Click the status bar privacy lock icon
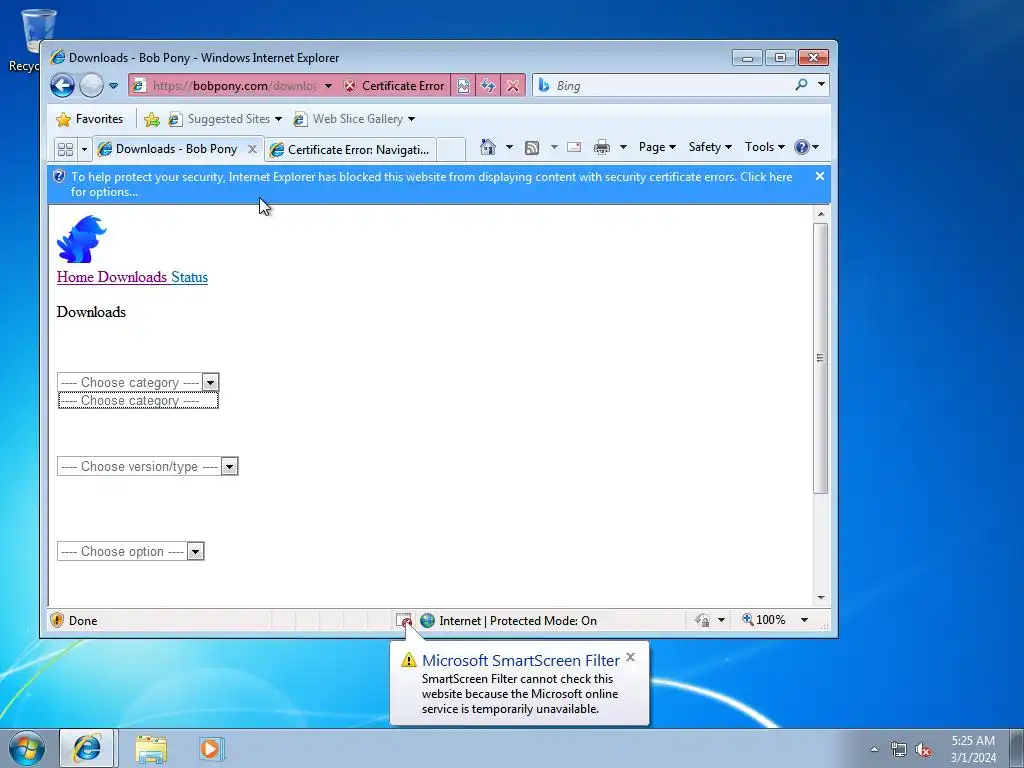Viewport: 1024px width, 768px height. tap(702, 620)
